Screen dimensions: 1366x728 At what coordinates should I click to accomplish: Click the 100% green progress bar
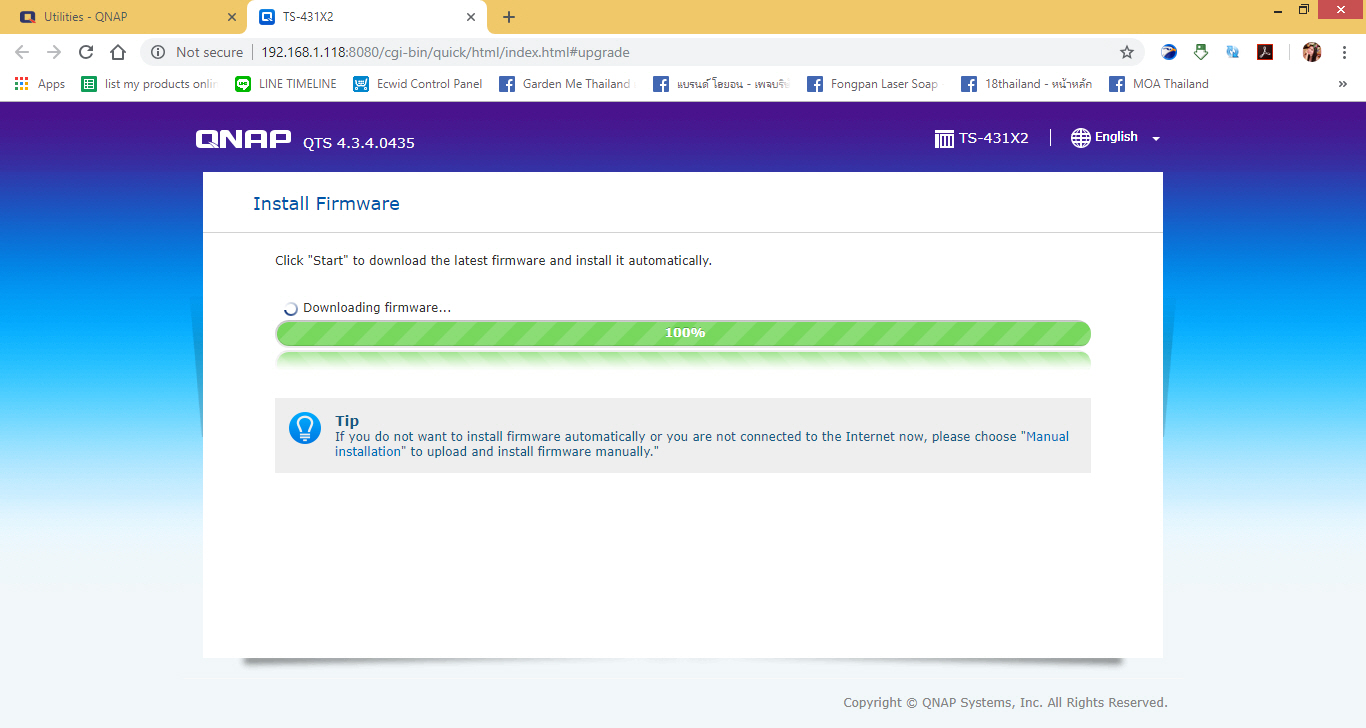point(683,333)
